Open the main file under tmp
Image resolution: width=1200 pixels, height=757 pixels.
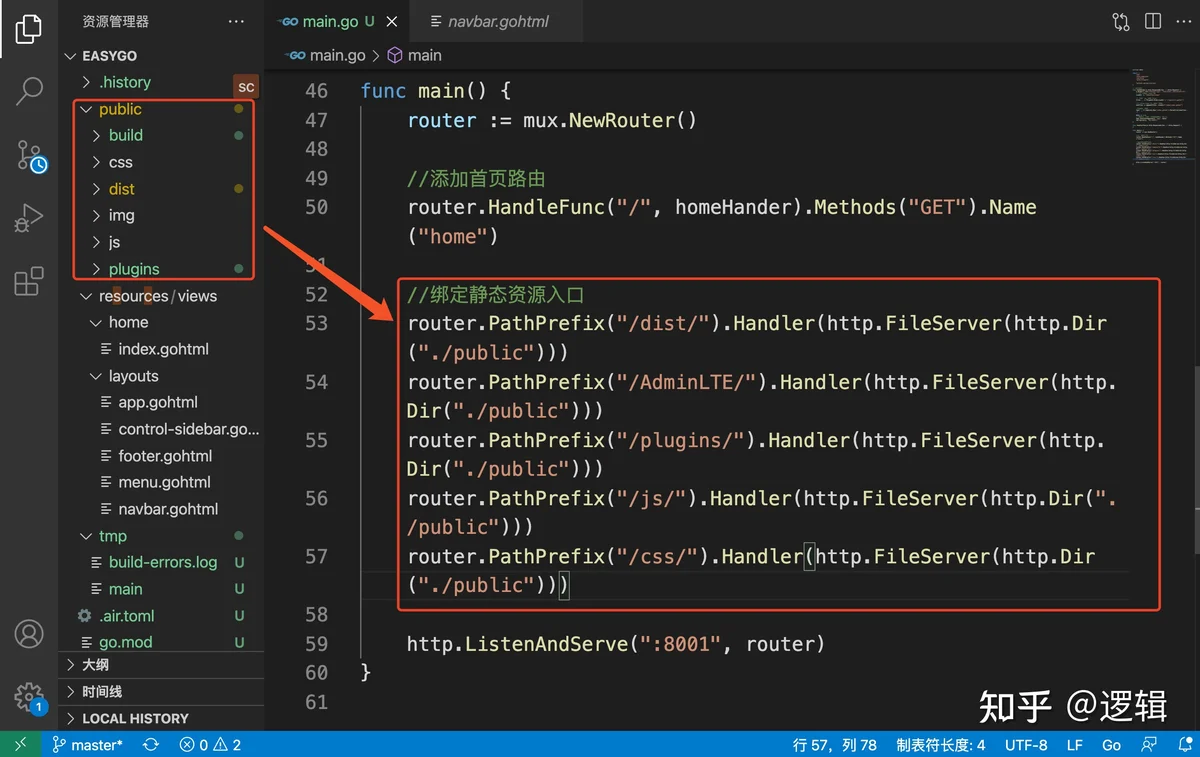coord(160,589)
